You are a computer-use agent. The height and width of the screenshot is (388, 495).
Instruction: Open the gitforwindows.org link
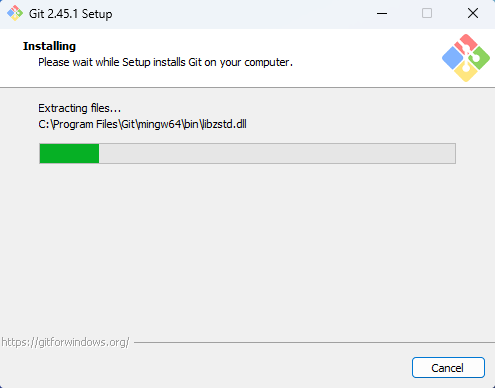(65, 342)
